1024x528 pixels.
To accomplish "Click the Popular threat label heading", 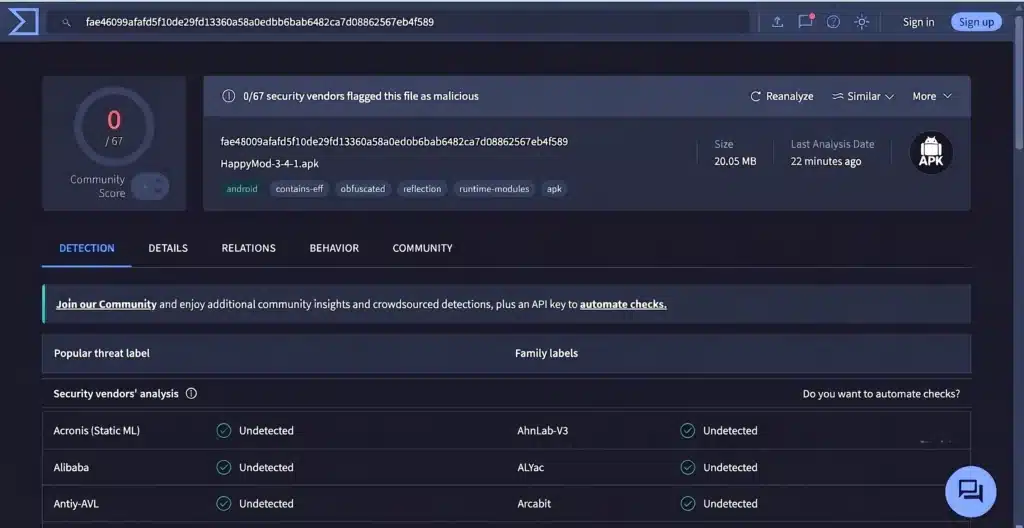I will pos(102,354).
